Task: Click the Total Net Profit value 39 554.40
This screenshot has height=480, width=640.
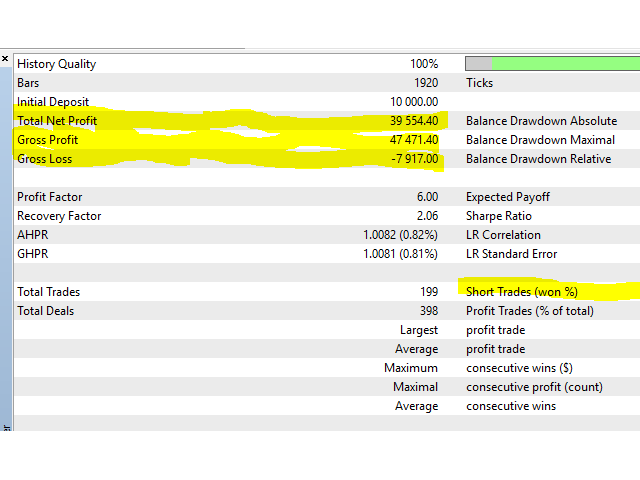Action: (x=413, y=121)
